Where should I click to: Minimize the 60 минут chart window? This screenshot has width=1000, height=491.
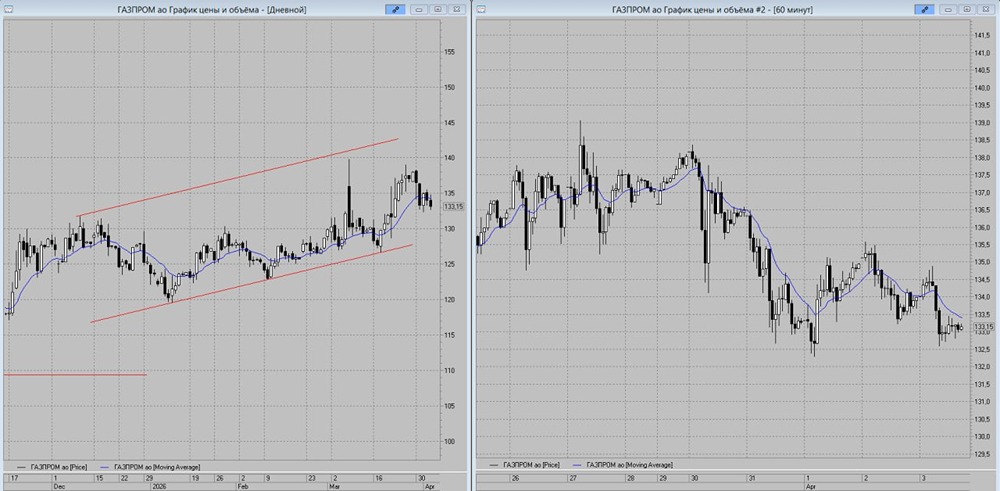coord(947,10)
